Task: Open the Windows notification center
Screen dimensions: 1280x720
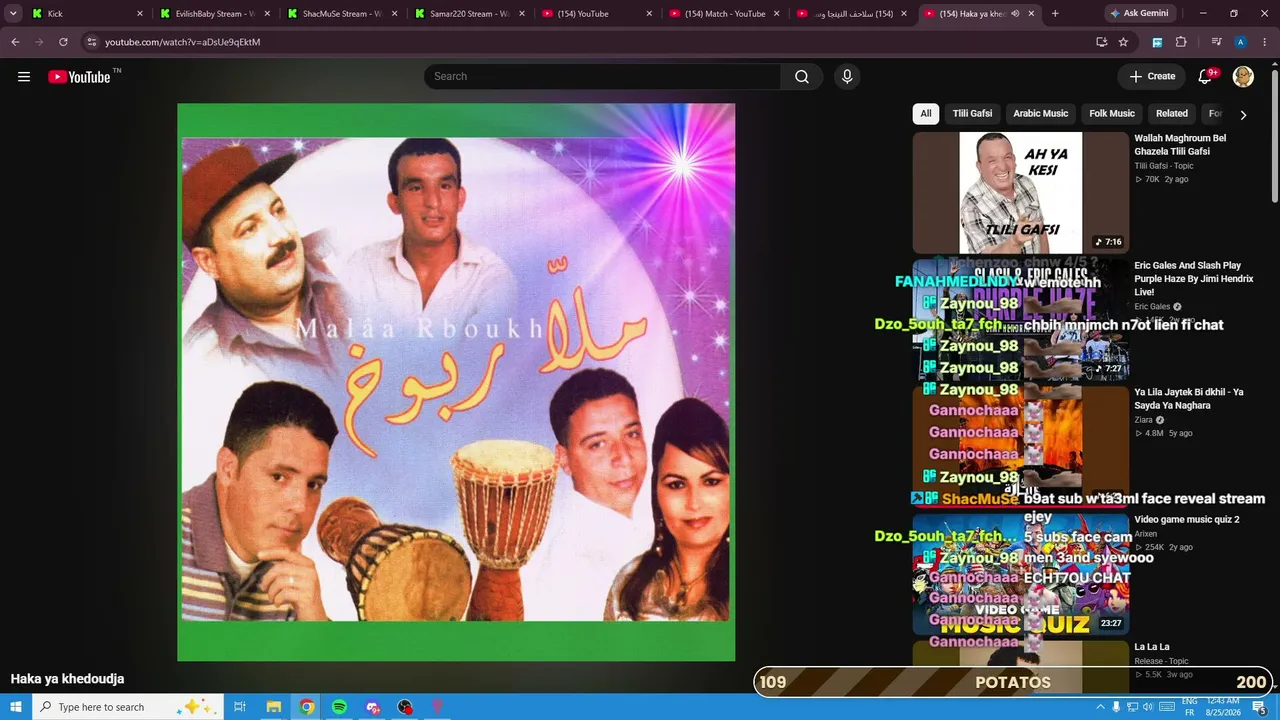Action: click(1260, 707)
